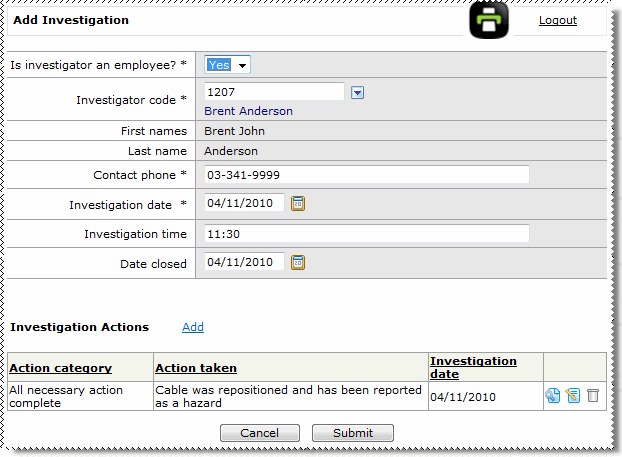Viewport: 622px width, 457px height.
Task: Edit the investigation action row
Action: (573, 396)
